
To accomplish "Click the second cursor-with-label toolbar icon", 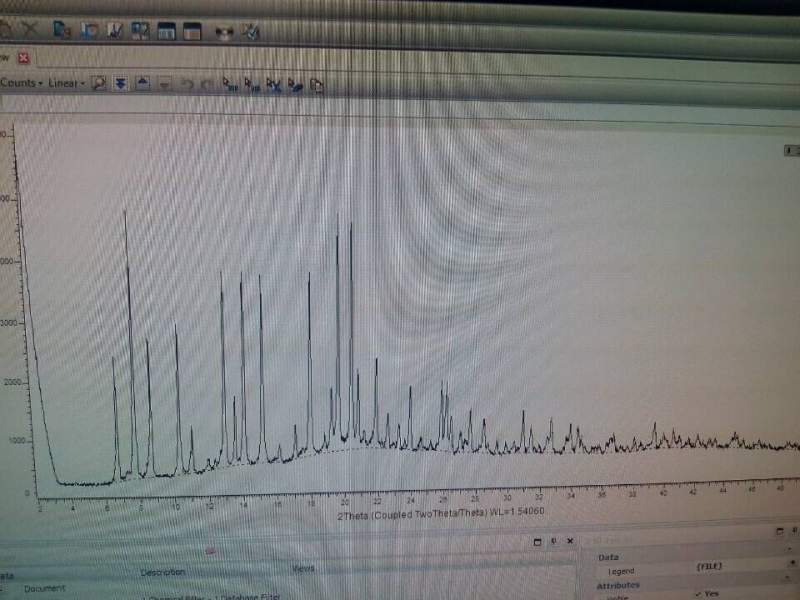I will (252, 85).
